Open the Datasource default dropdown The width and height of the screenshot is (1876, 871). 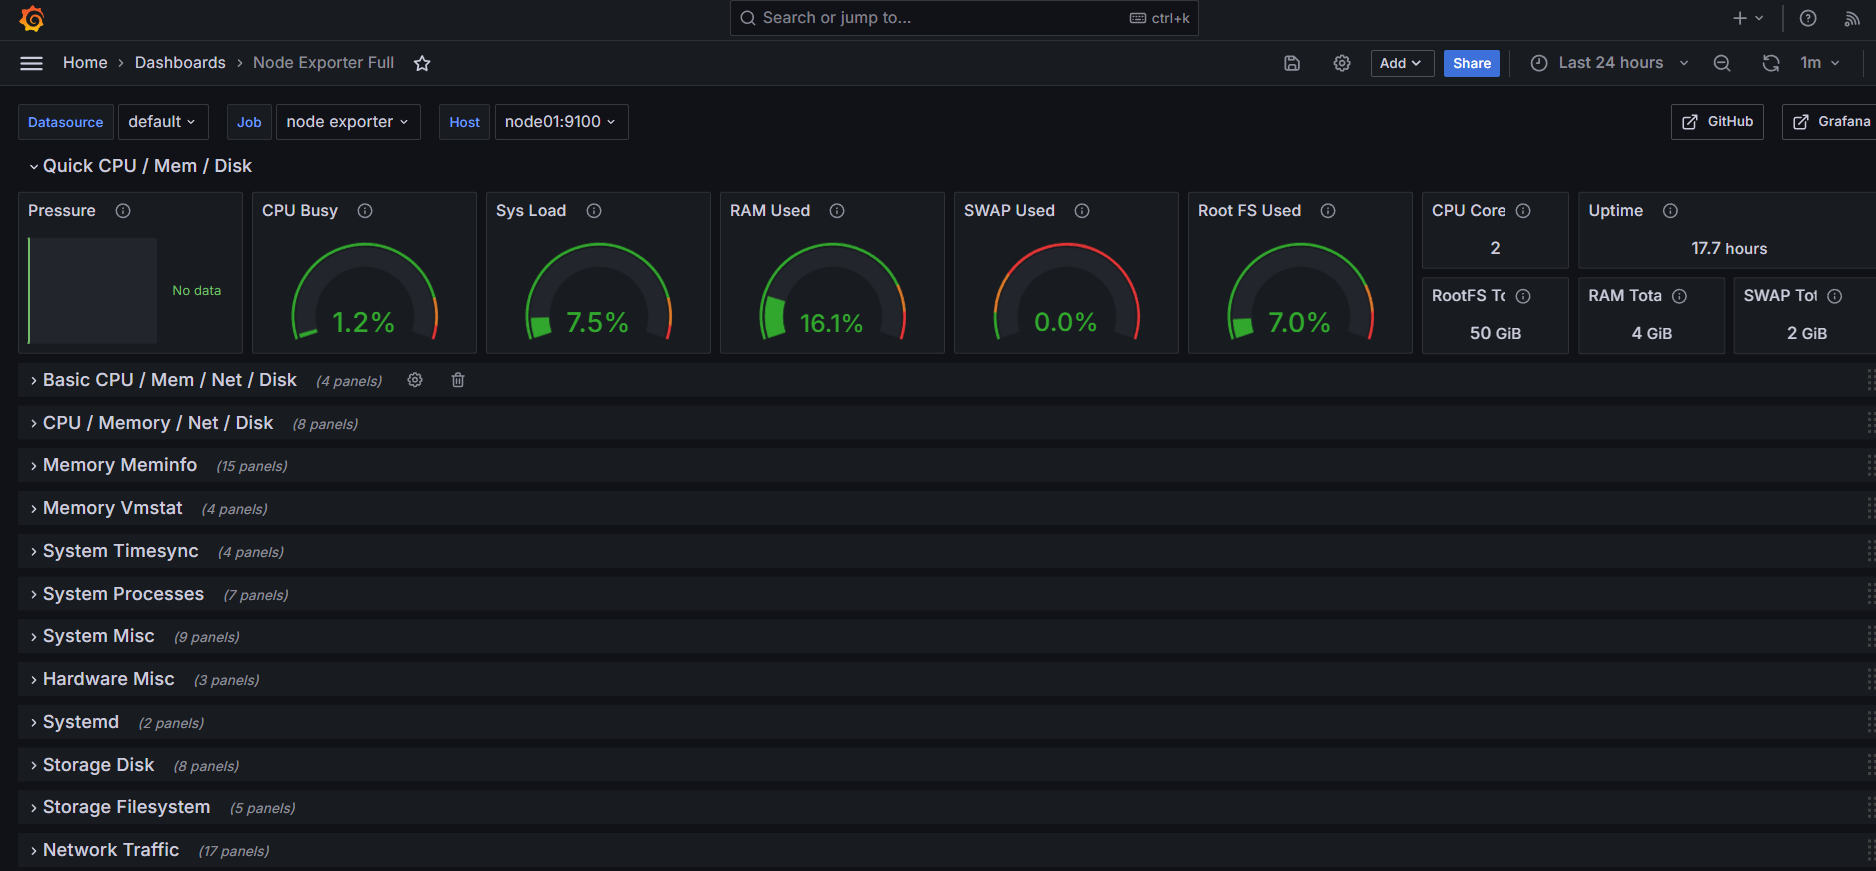coord(163,122)
